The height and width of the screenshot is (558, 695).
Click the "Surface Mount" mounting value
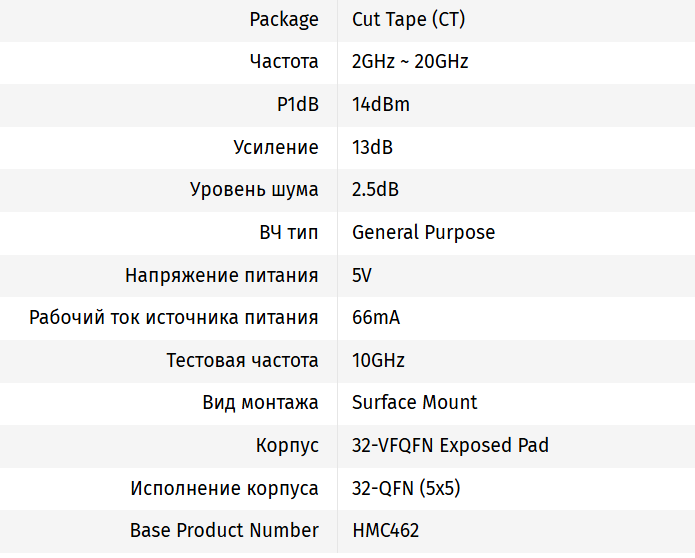click(415, 403)
